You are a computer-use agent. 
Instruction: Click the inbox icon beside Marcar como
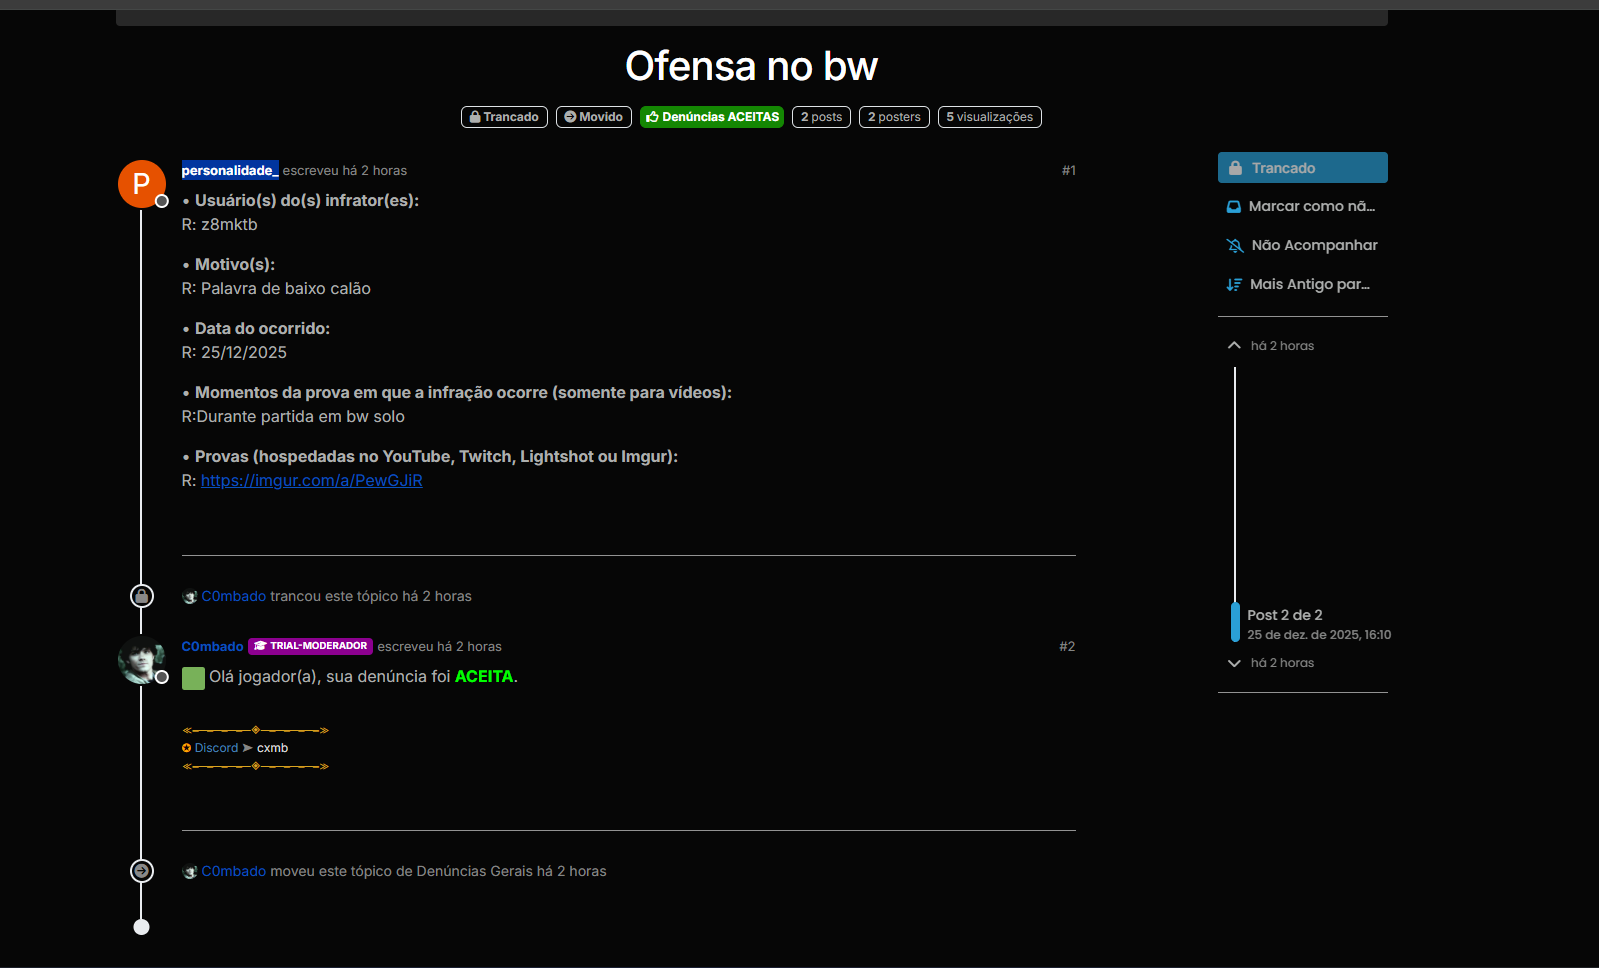point(1234,207)
